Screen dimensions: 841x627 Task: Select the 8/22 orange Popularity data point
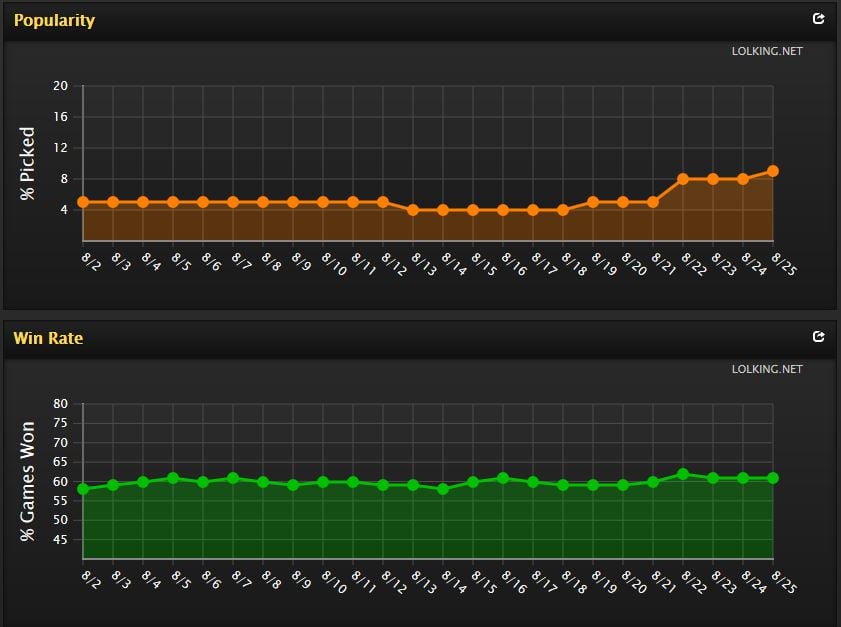(x=683, y=179)
